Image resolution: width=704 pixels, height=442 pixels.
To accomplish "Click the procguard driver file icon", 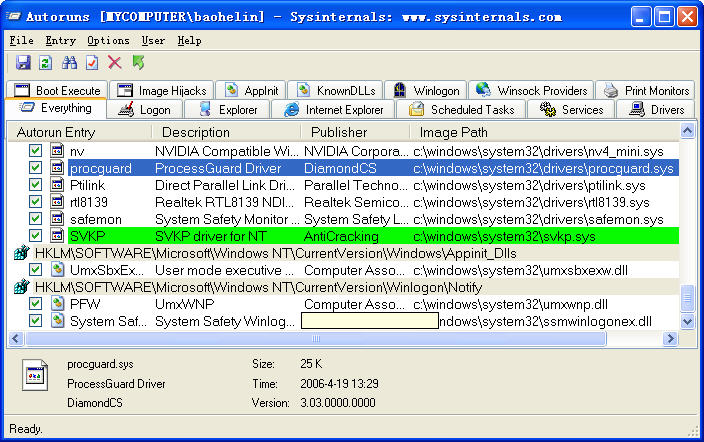I will click(57, 168).
